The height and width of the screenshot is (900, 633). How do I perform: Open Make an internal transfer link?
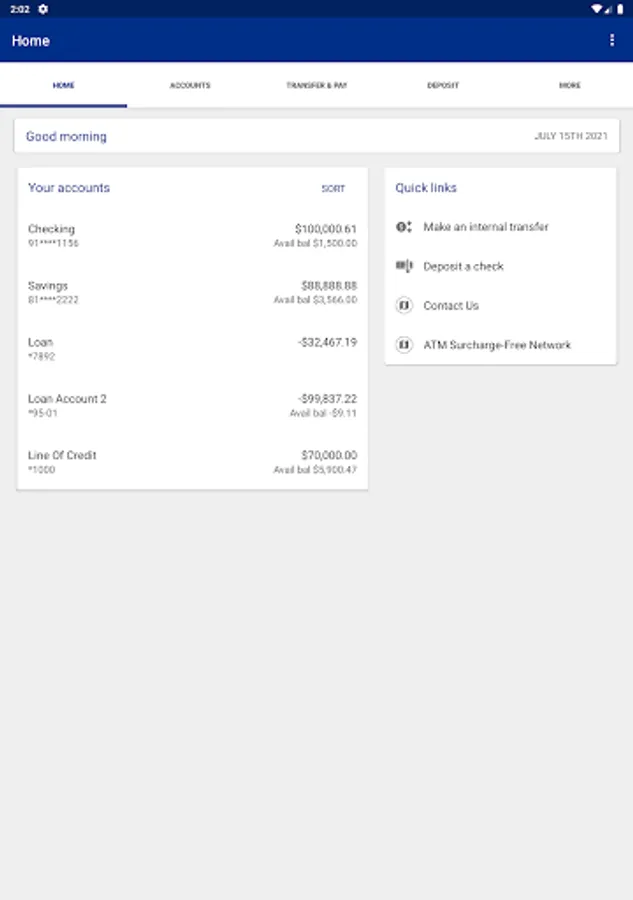point(486,227)
